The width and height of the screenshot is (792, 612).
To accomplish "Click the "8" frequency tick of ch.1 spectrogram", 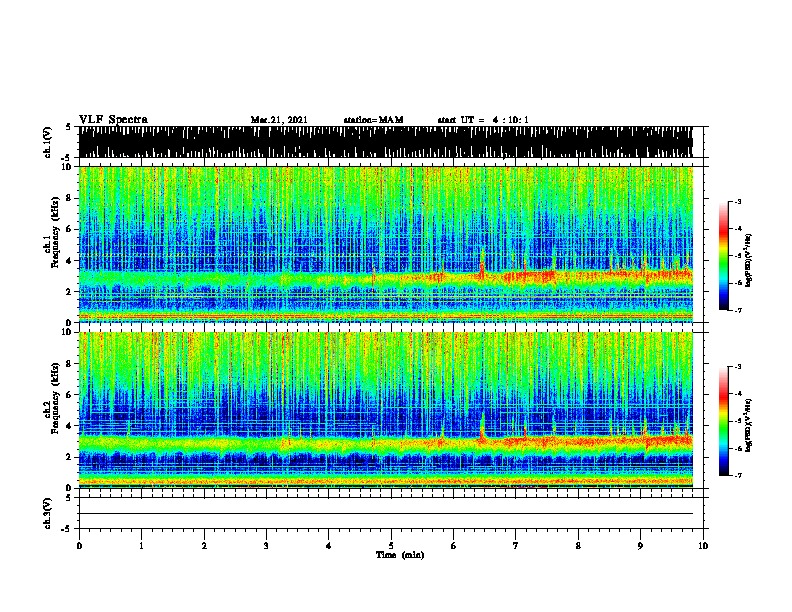I will coord(70,198).
